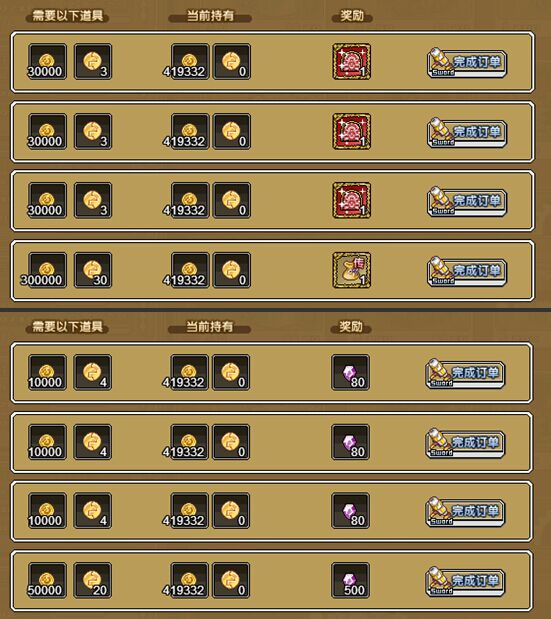Image resolution: width=551 pixels, height=619 pixels.
Task: Click held 419332 gold icon in first row
Action: tap(190, 62)
